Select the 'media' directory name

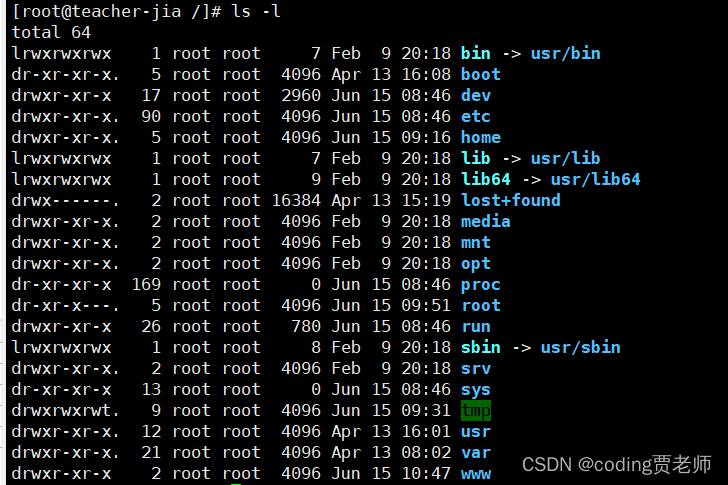pyautogui.click(x=486, y=221)
